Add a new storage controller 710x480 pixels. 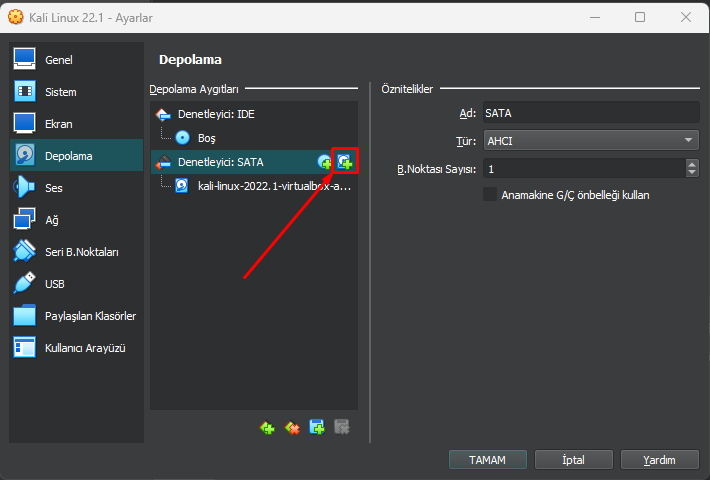coord(267,427)
